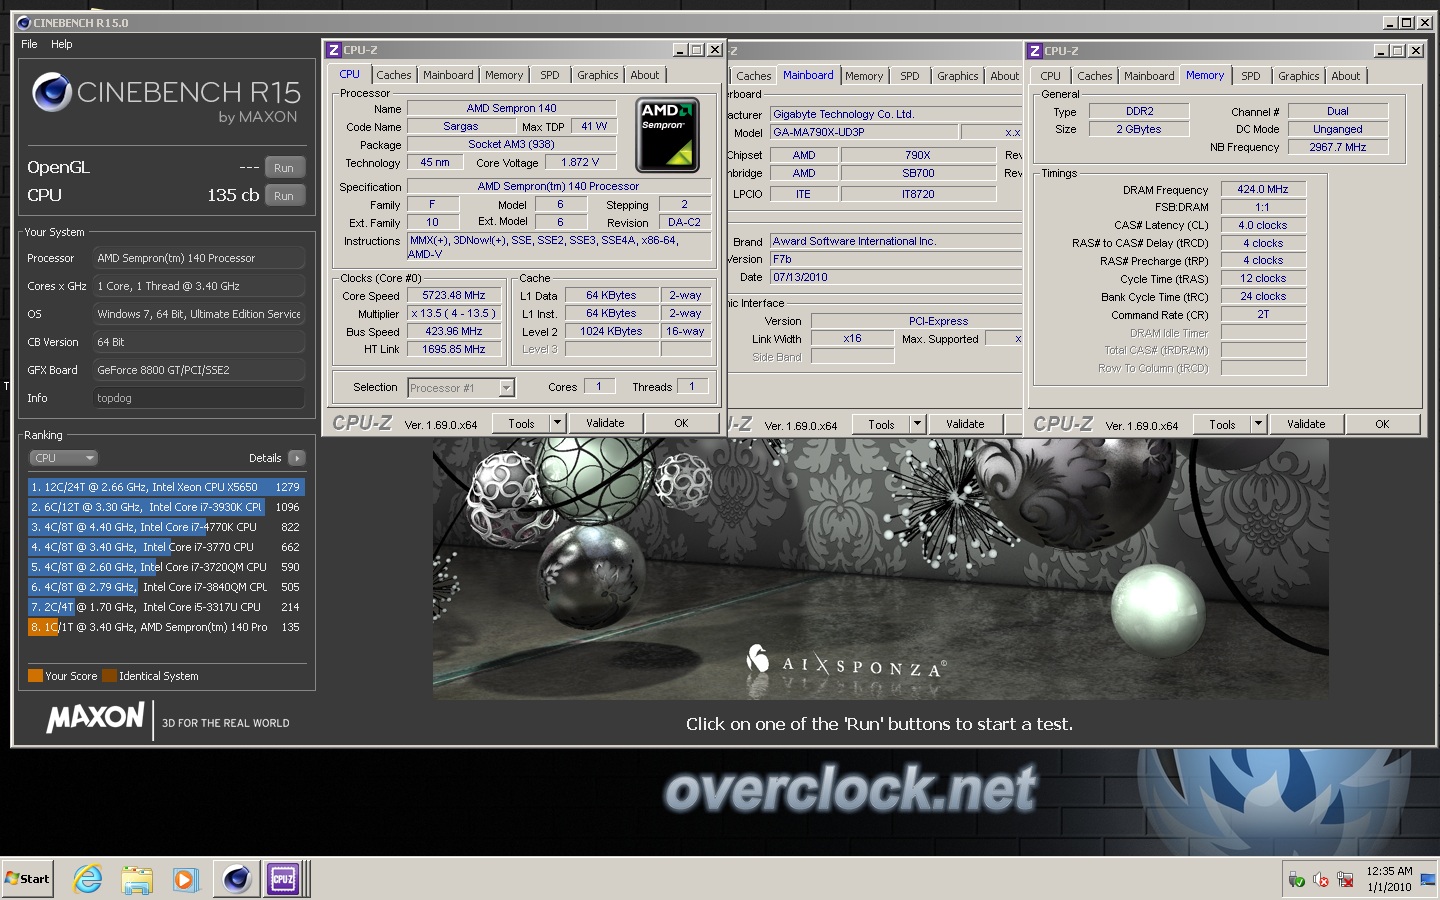Select Graphics tab in Mainboard window

tap(958, 76)
